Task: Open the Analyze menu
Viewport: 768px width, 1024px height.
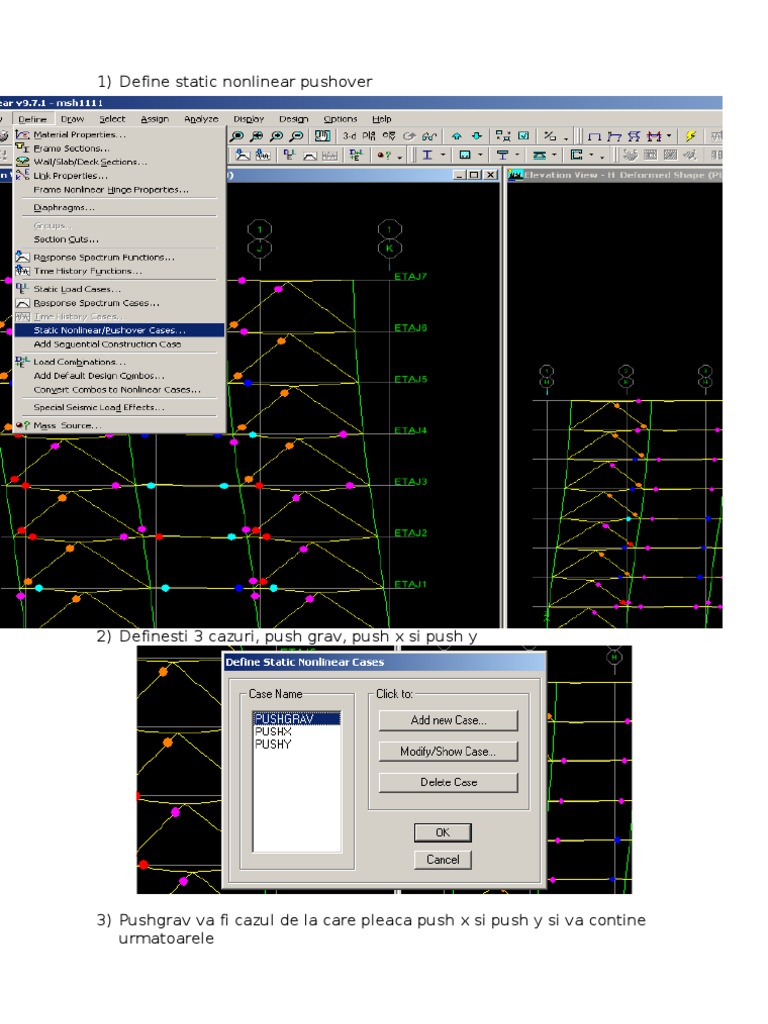Action: pyautogui.click(x=201, y=119)
